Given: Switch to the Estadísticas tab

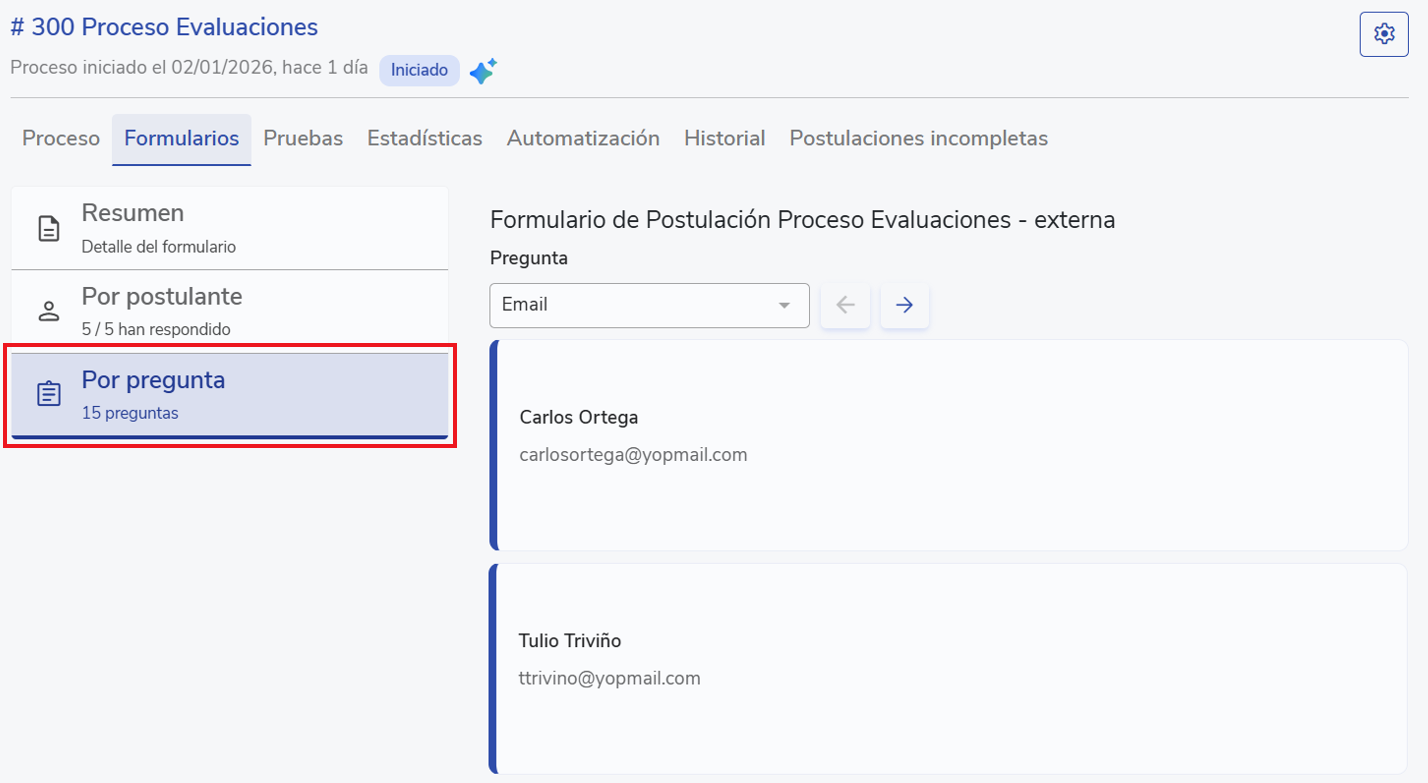Looking at the screenshot, I should pos(424,139).
